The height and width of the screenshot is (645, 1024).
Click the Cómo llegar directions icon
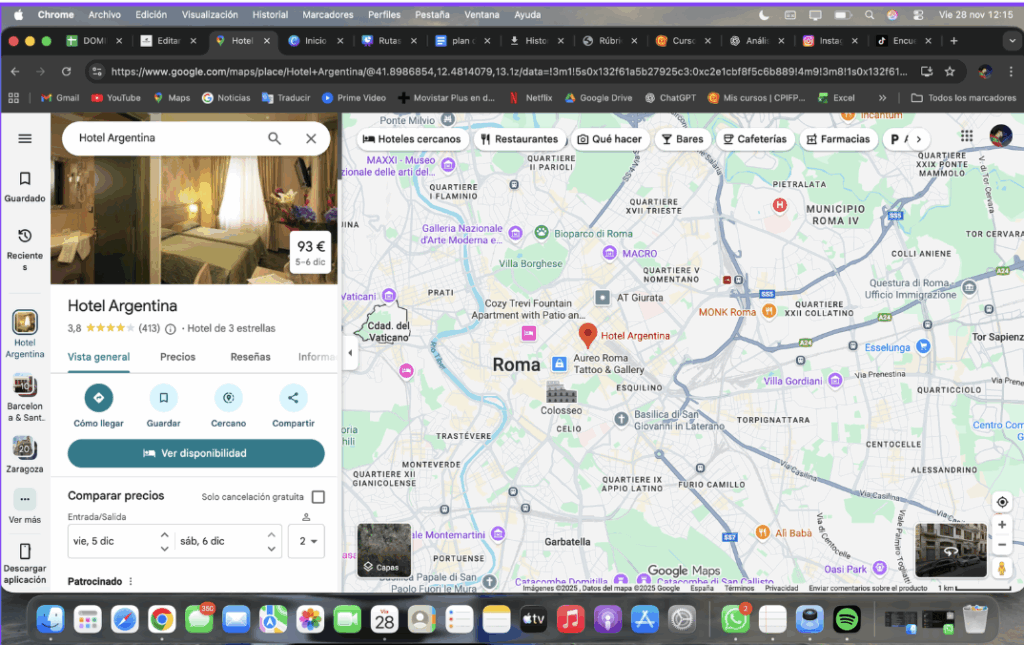[x=98, y=398]
